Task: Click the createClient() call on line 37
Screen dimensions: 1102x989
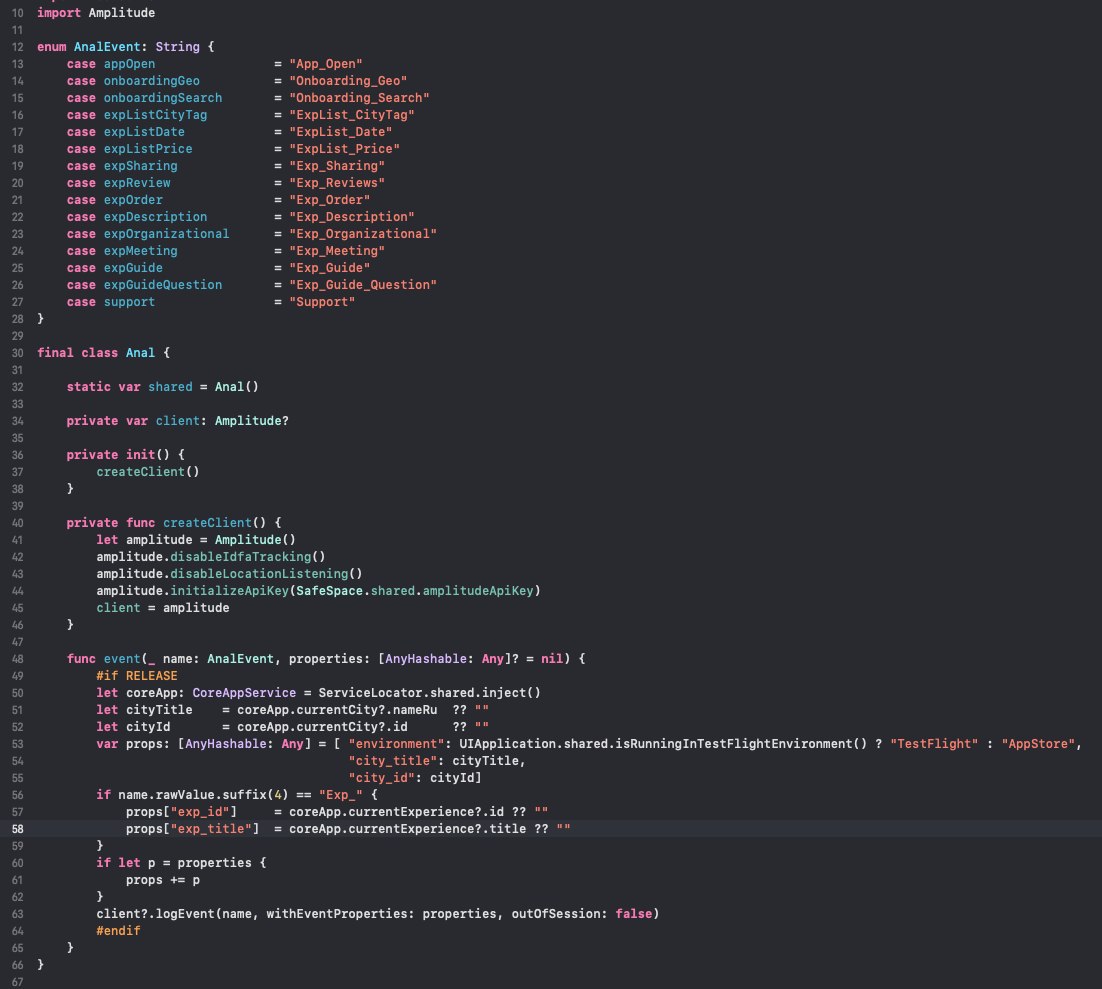Action: point(148,472)
